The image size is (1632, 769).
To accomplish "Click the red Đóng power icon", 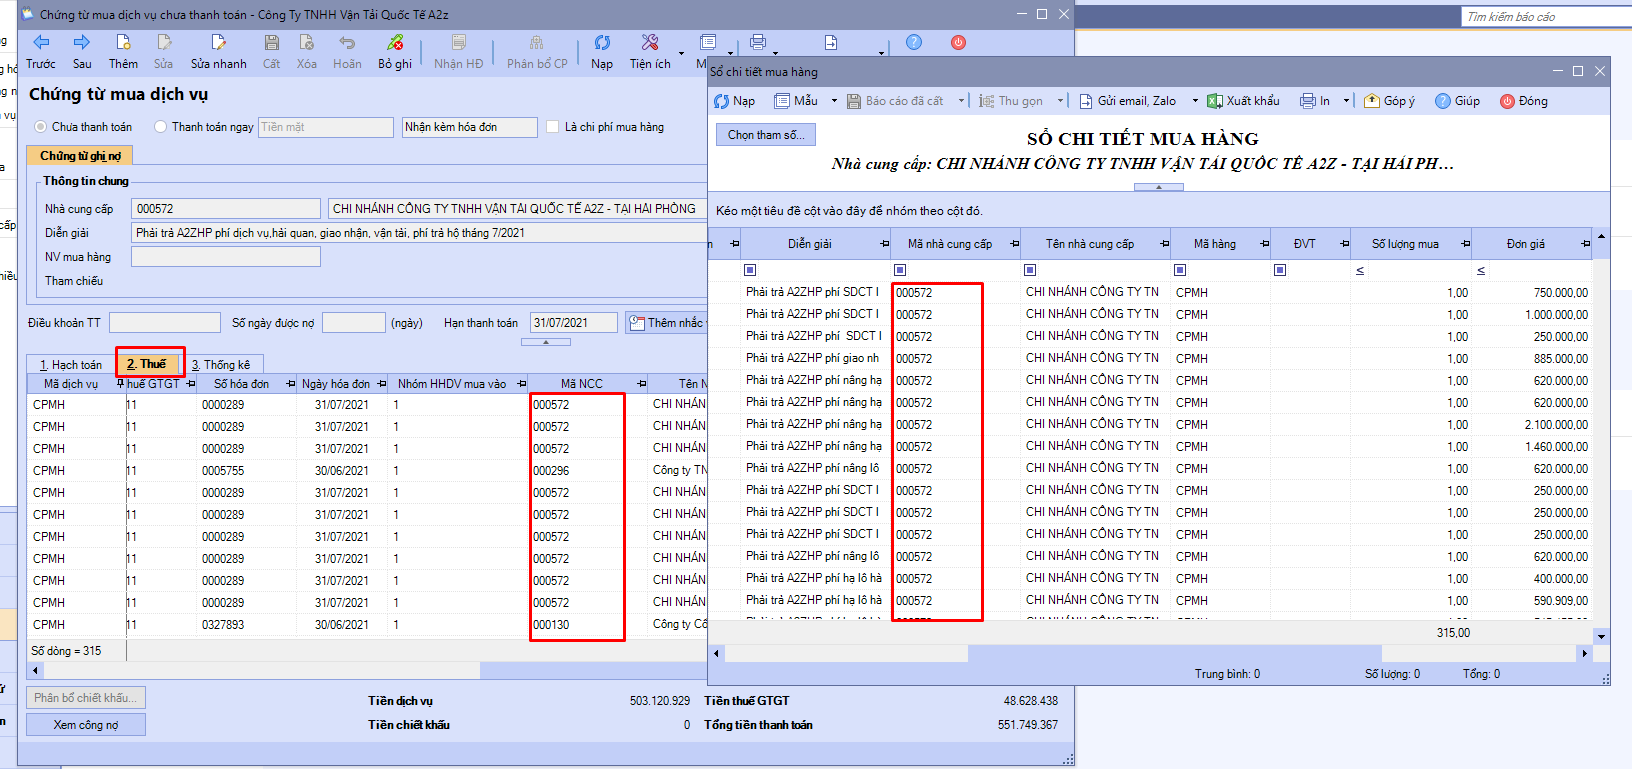I will [x=1508, y=101].
